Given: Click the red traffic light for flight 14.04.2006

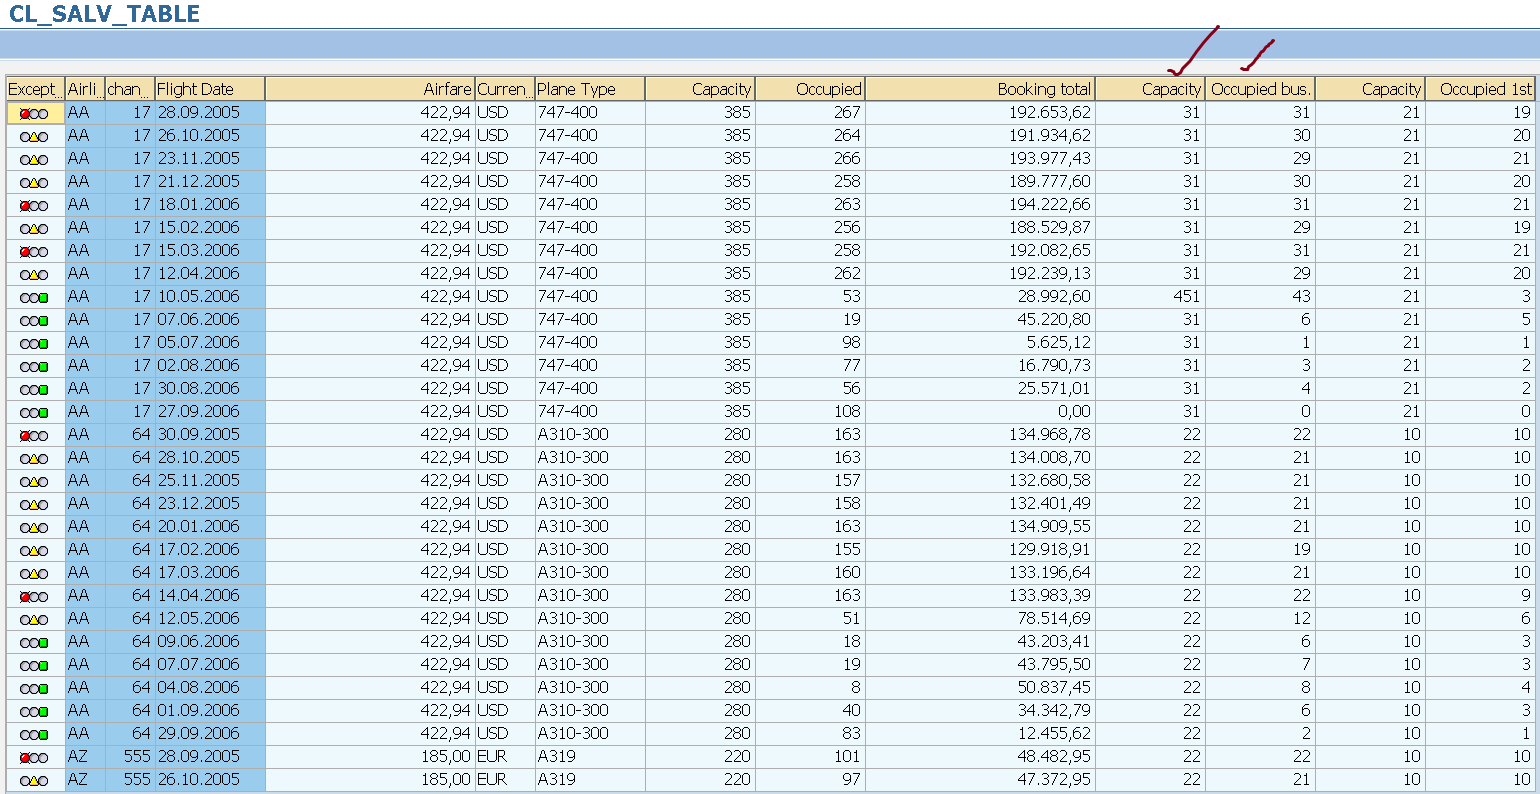Looking at the screenshot, I should (x=34, y=596).
